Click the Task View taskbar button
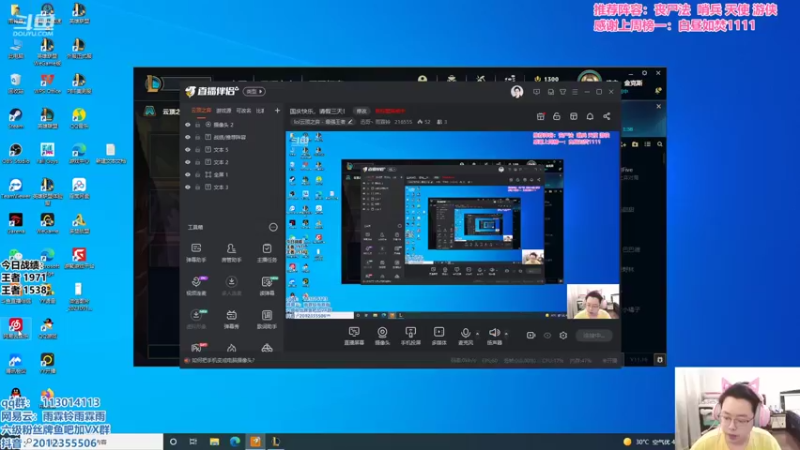The height and width of the screenshot is (450, 800). (x=193, y=442)
